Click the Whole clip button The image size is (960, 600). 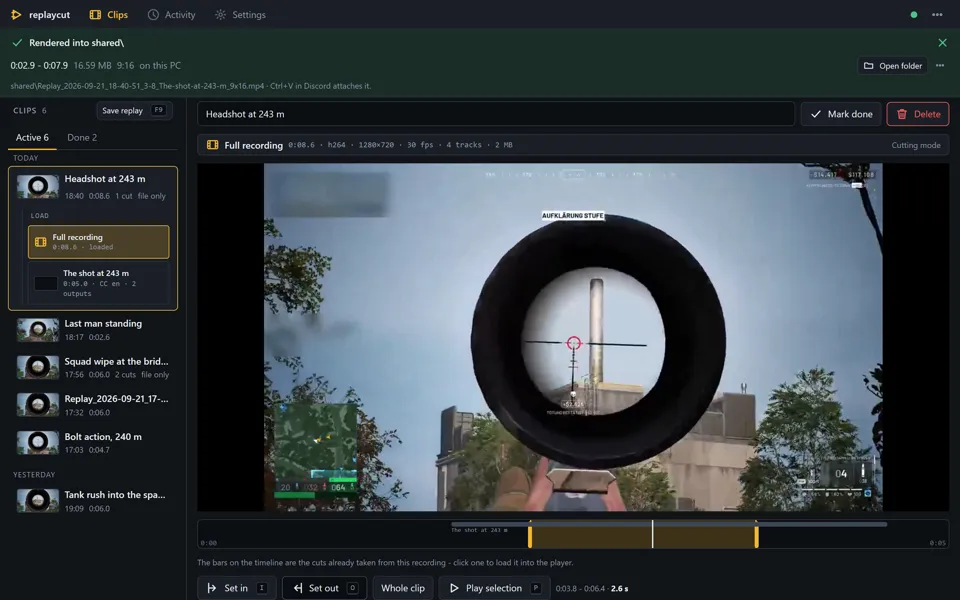pyautogui.click(x=403, y=588)
